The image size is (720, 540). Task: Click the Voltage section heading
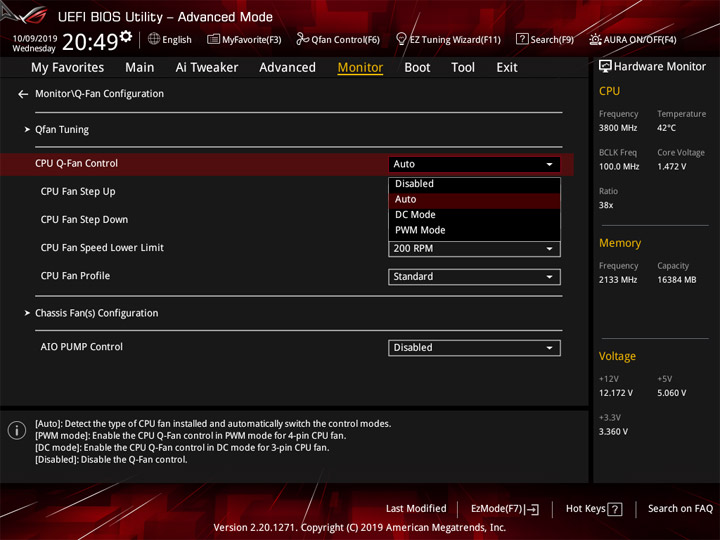pyautogui.click(x=617, y=356)
